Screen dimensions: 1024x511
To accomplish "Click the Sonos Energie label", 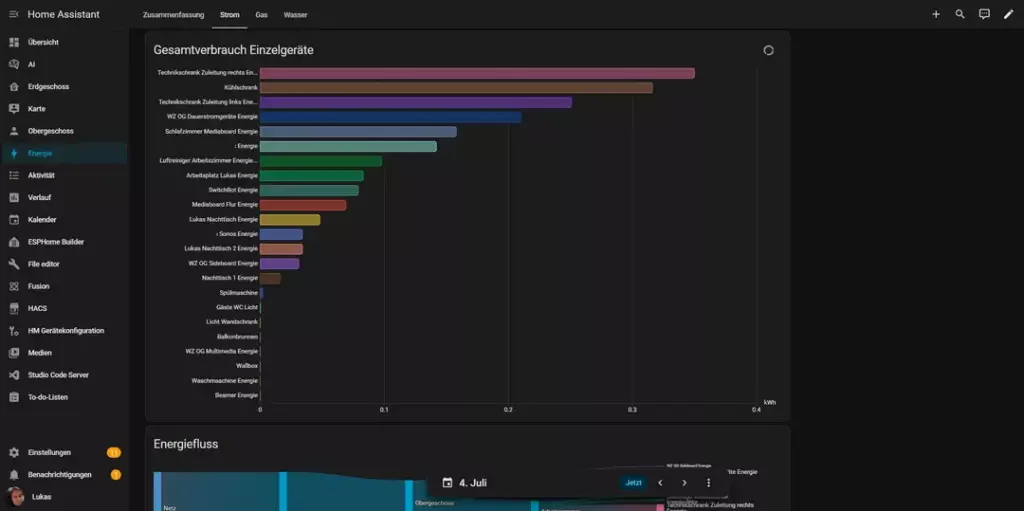I will 239,234.
